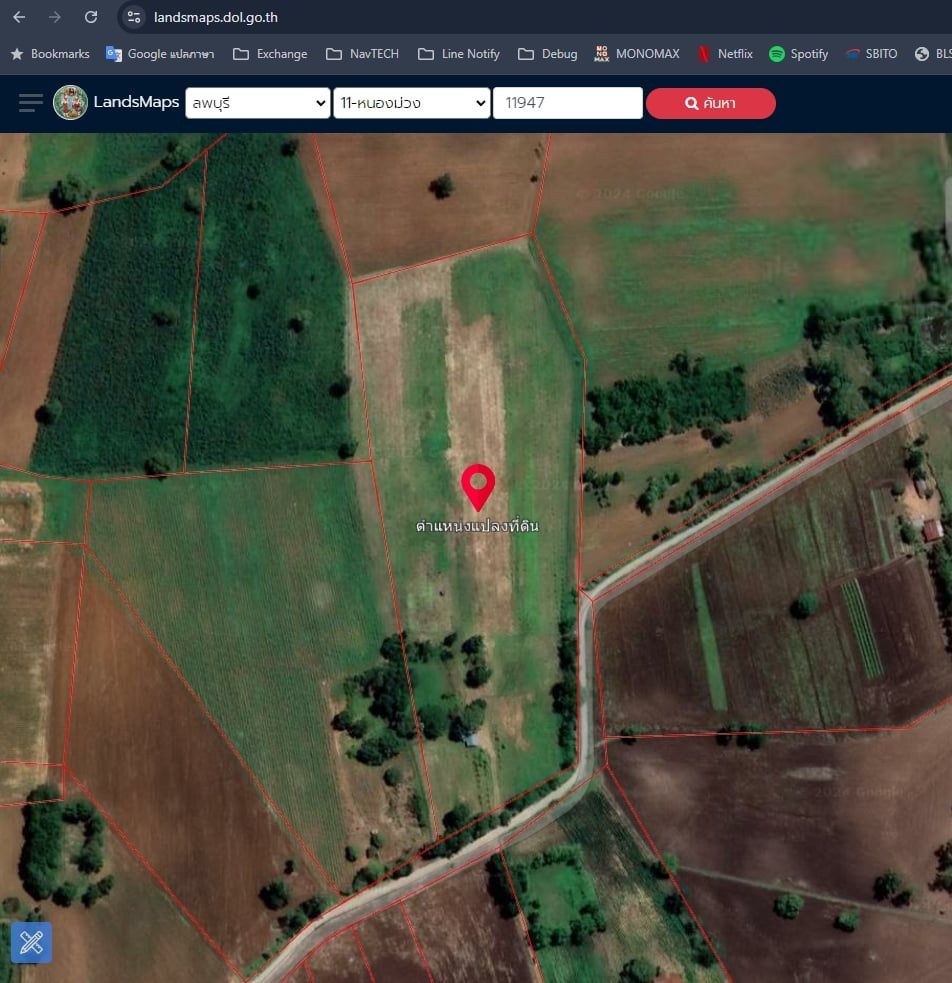Go back using the browser arrow
The image size is (952, 983).
coord(19,17)
